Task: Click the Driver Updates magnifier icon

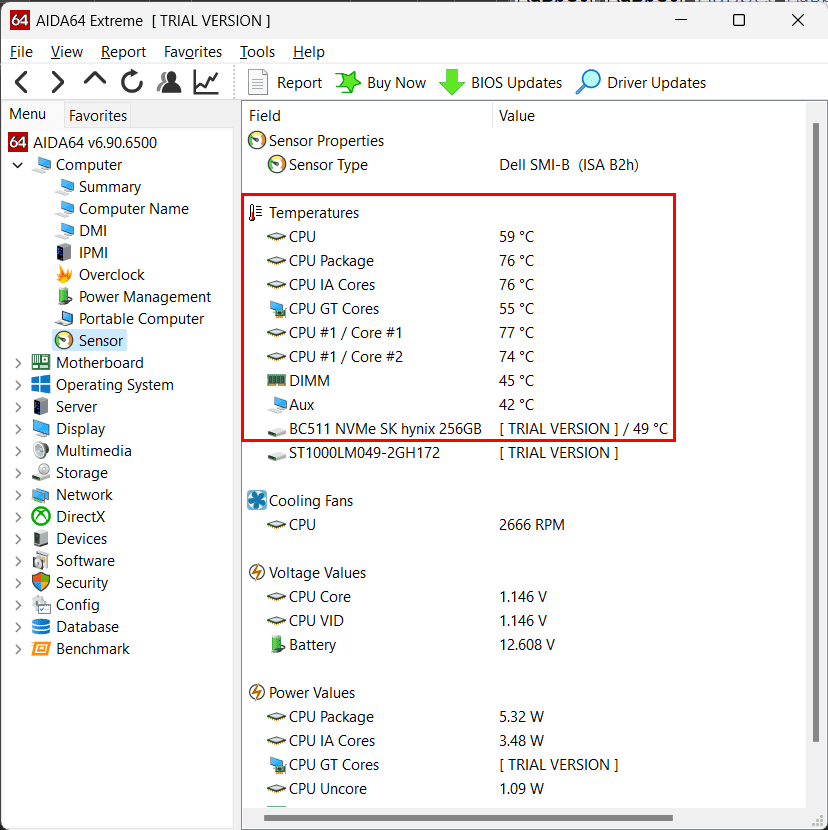Action: point(592,82)
